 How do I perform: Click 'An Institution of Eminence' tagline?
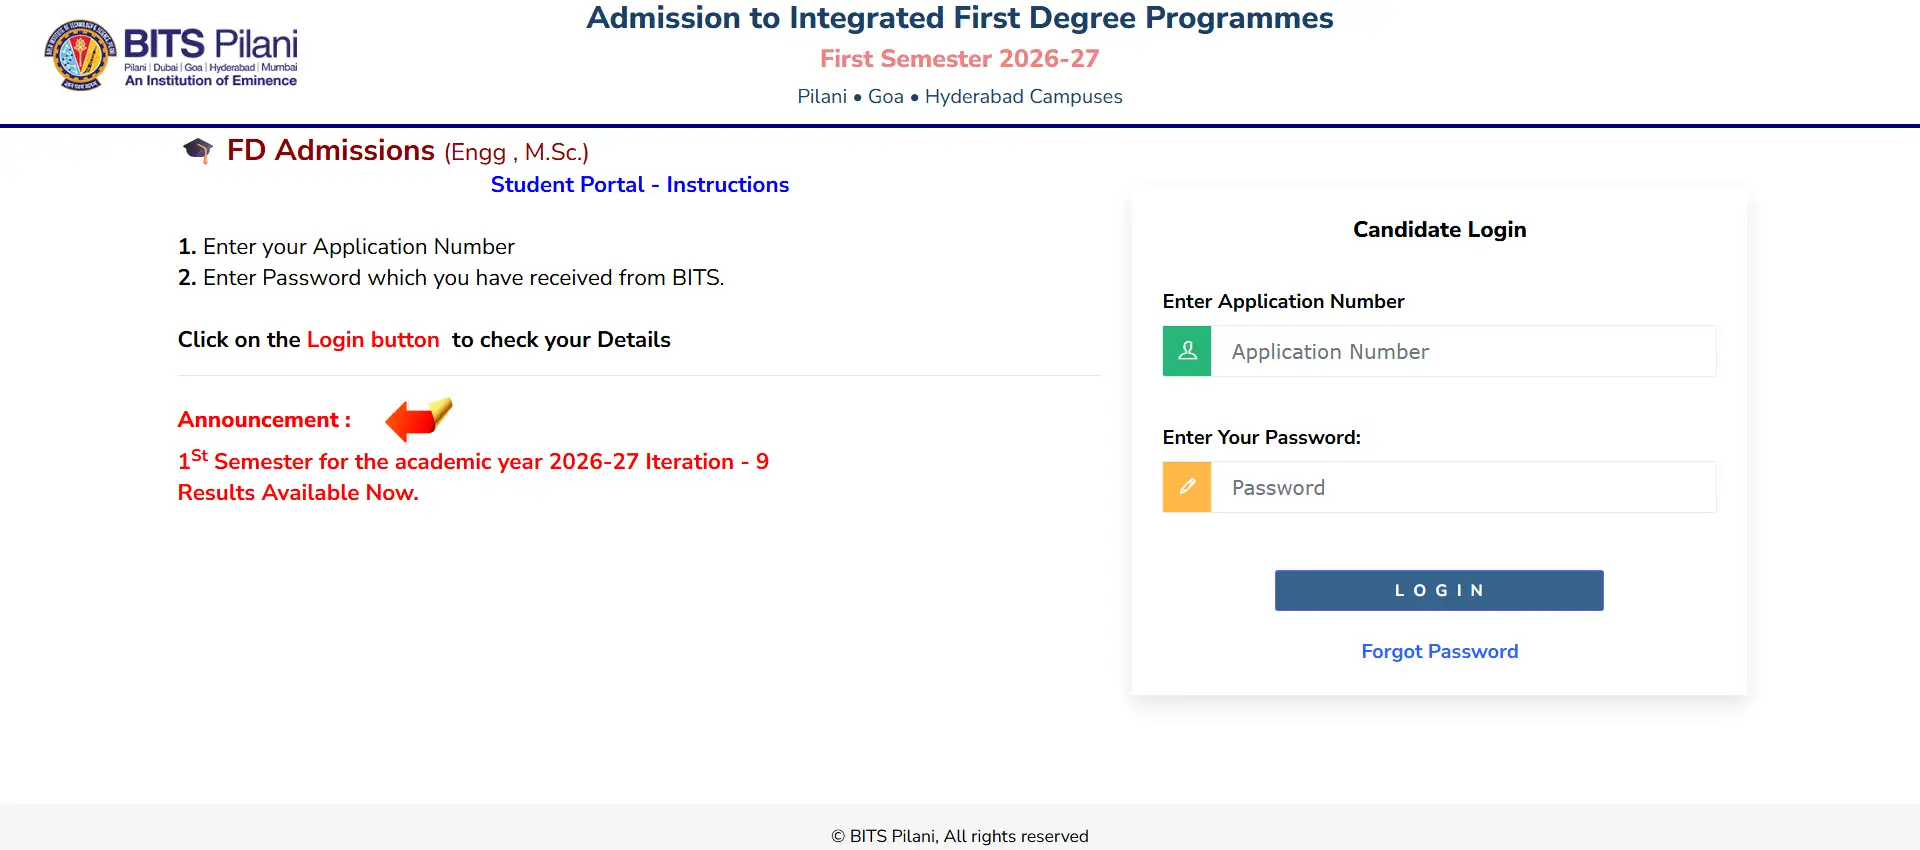211,81
